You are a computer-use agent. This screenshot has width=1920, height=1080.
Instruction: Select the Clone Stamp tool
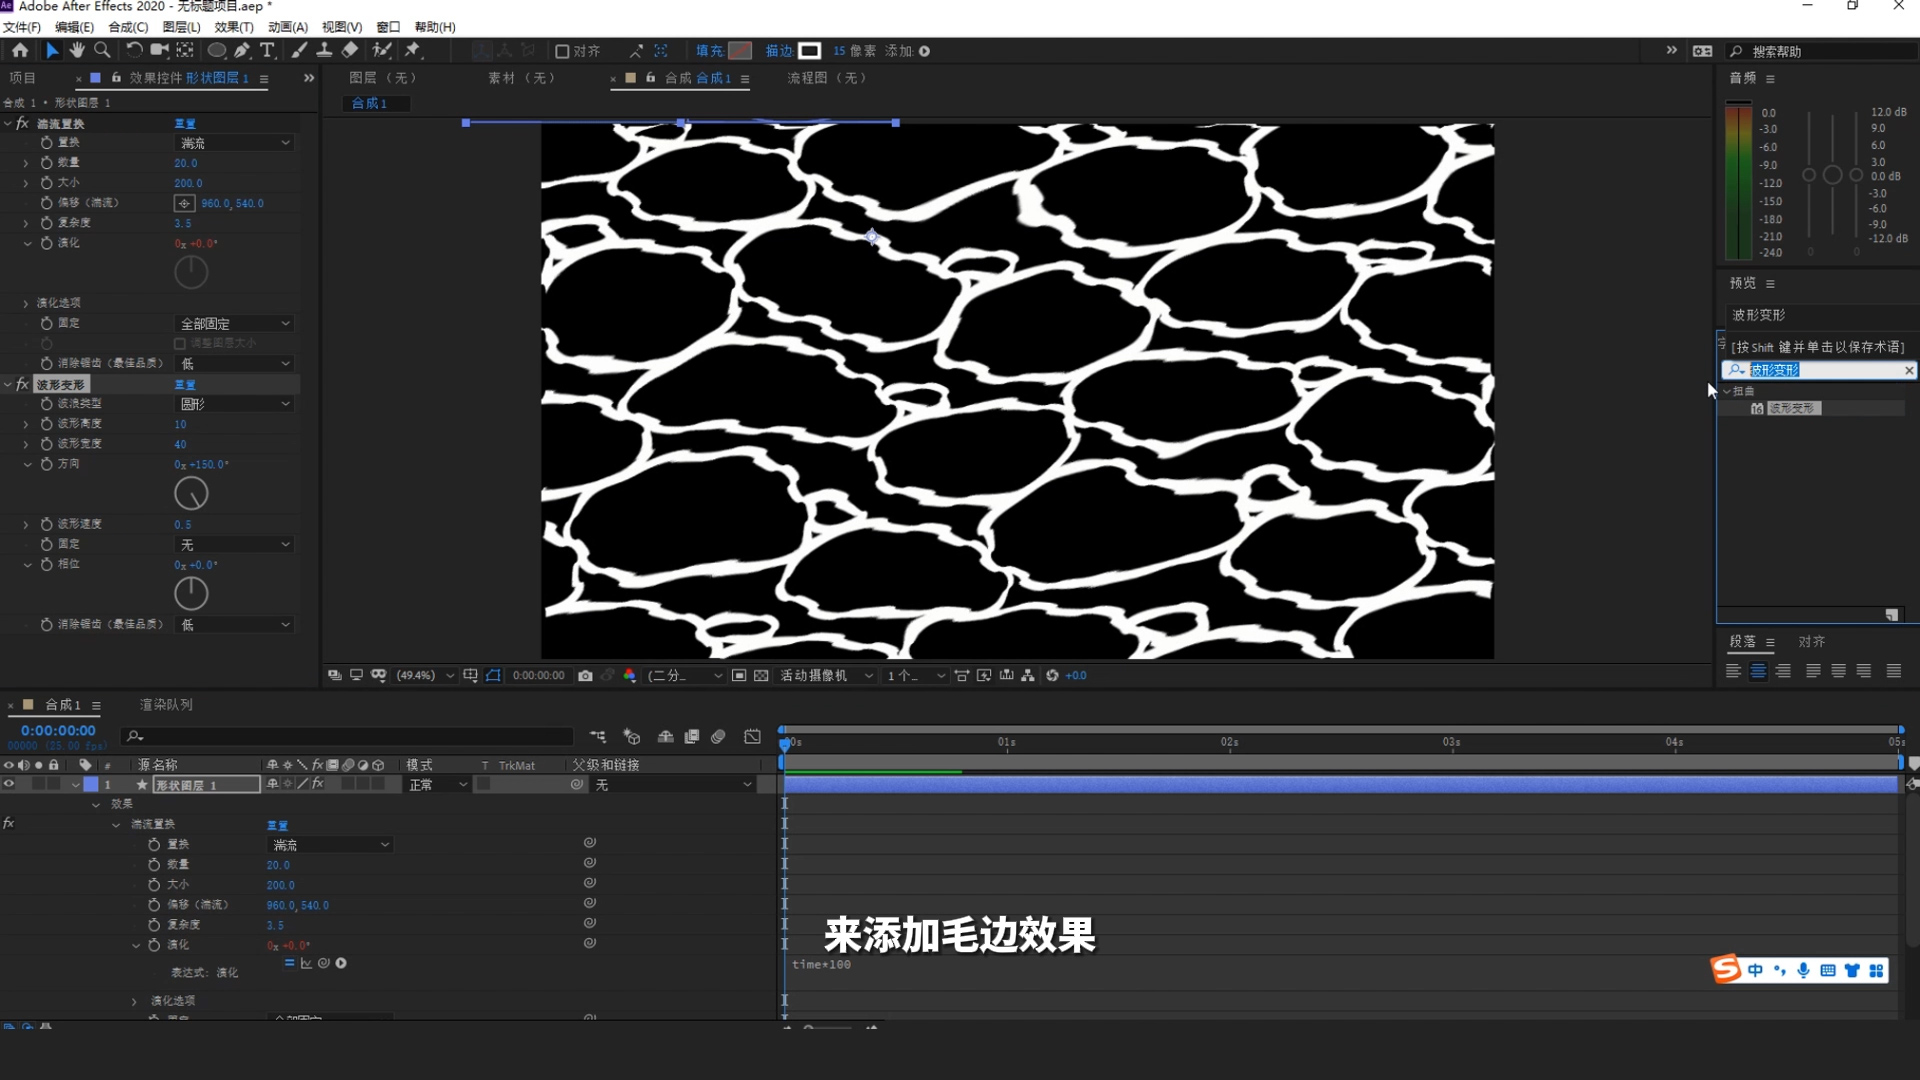[x=324, y=50]
